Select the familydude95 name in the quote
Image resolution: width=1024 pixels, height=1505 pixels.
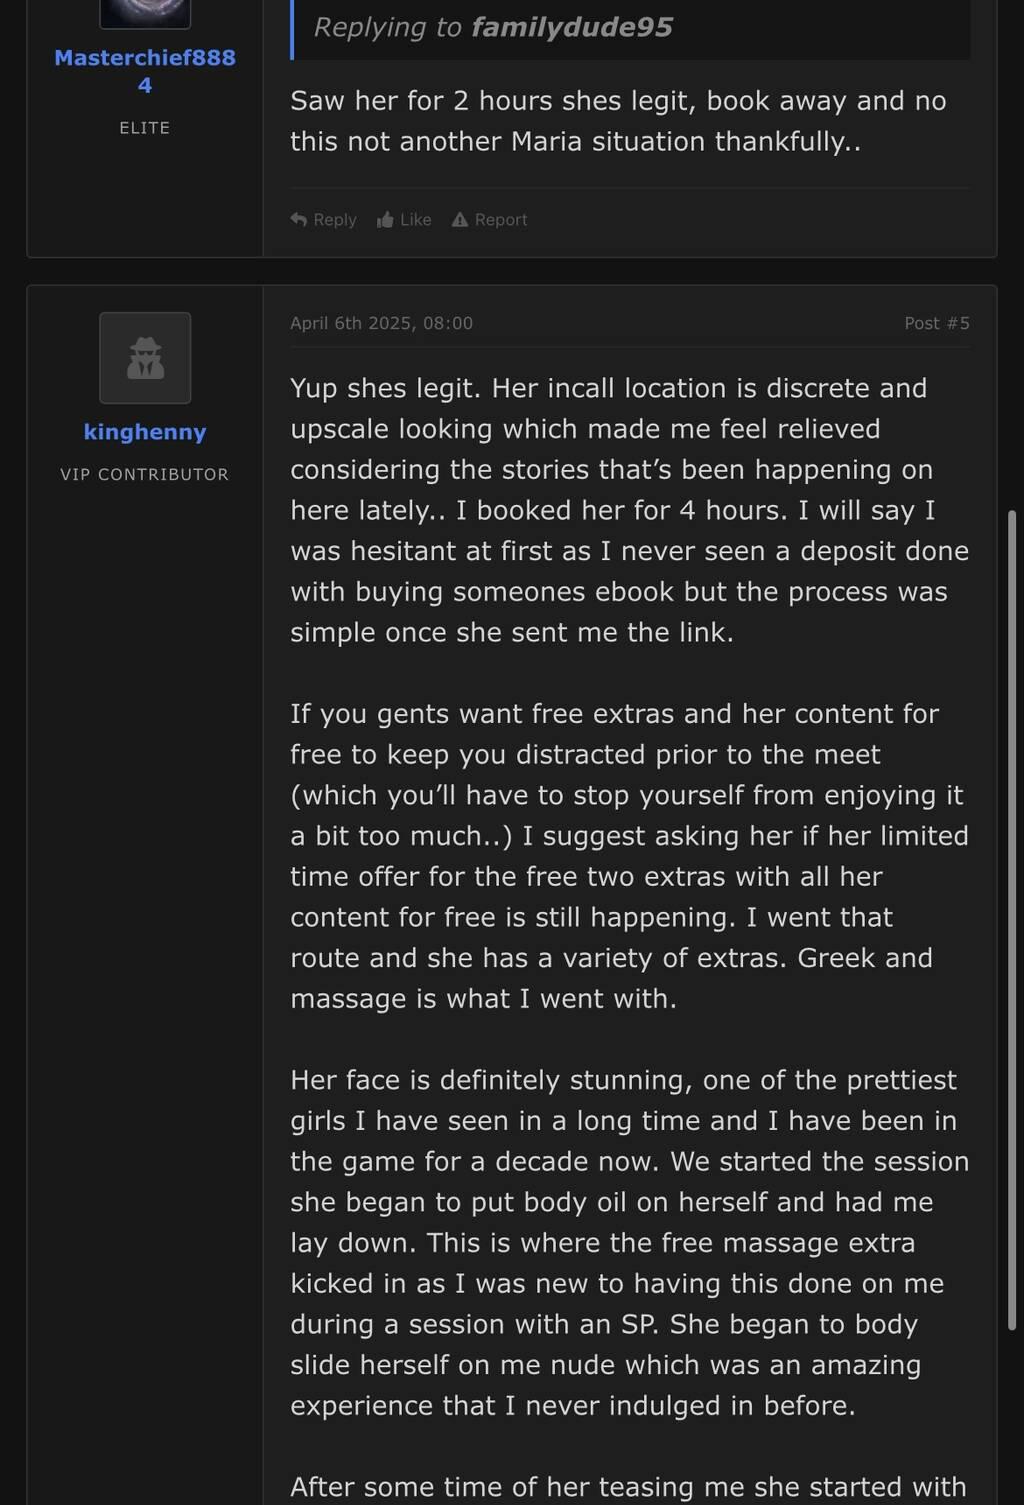click(x=572, y=27)
